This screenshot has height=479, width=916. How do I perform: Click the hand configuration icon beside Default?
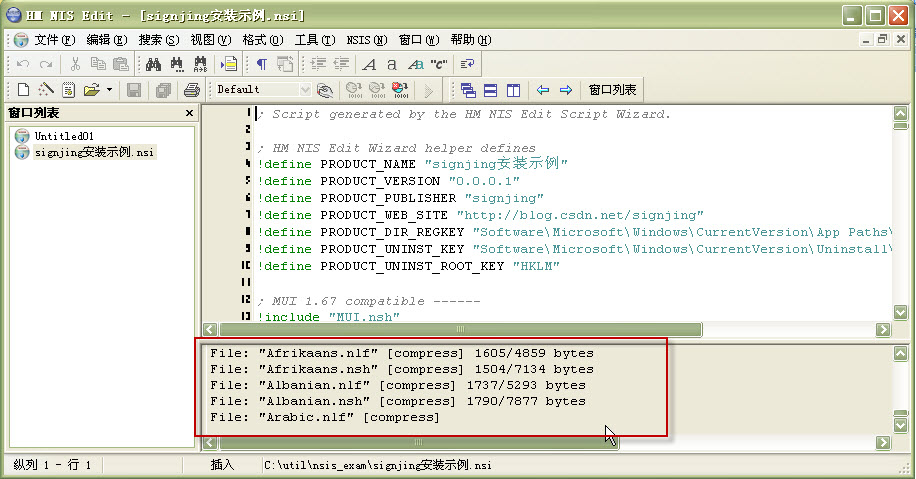tap(325, 90)
